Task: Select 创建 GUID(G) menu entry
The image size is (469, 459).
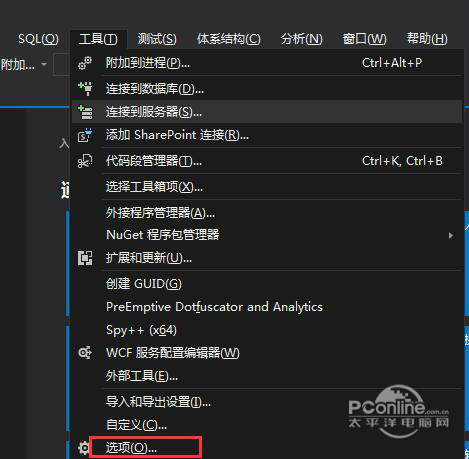Action: point(144,284)
